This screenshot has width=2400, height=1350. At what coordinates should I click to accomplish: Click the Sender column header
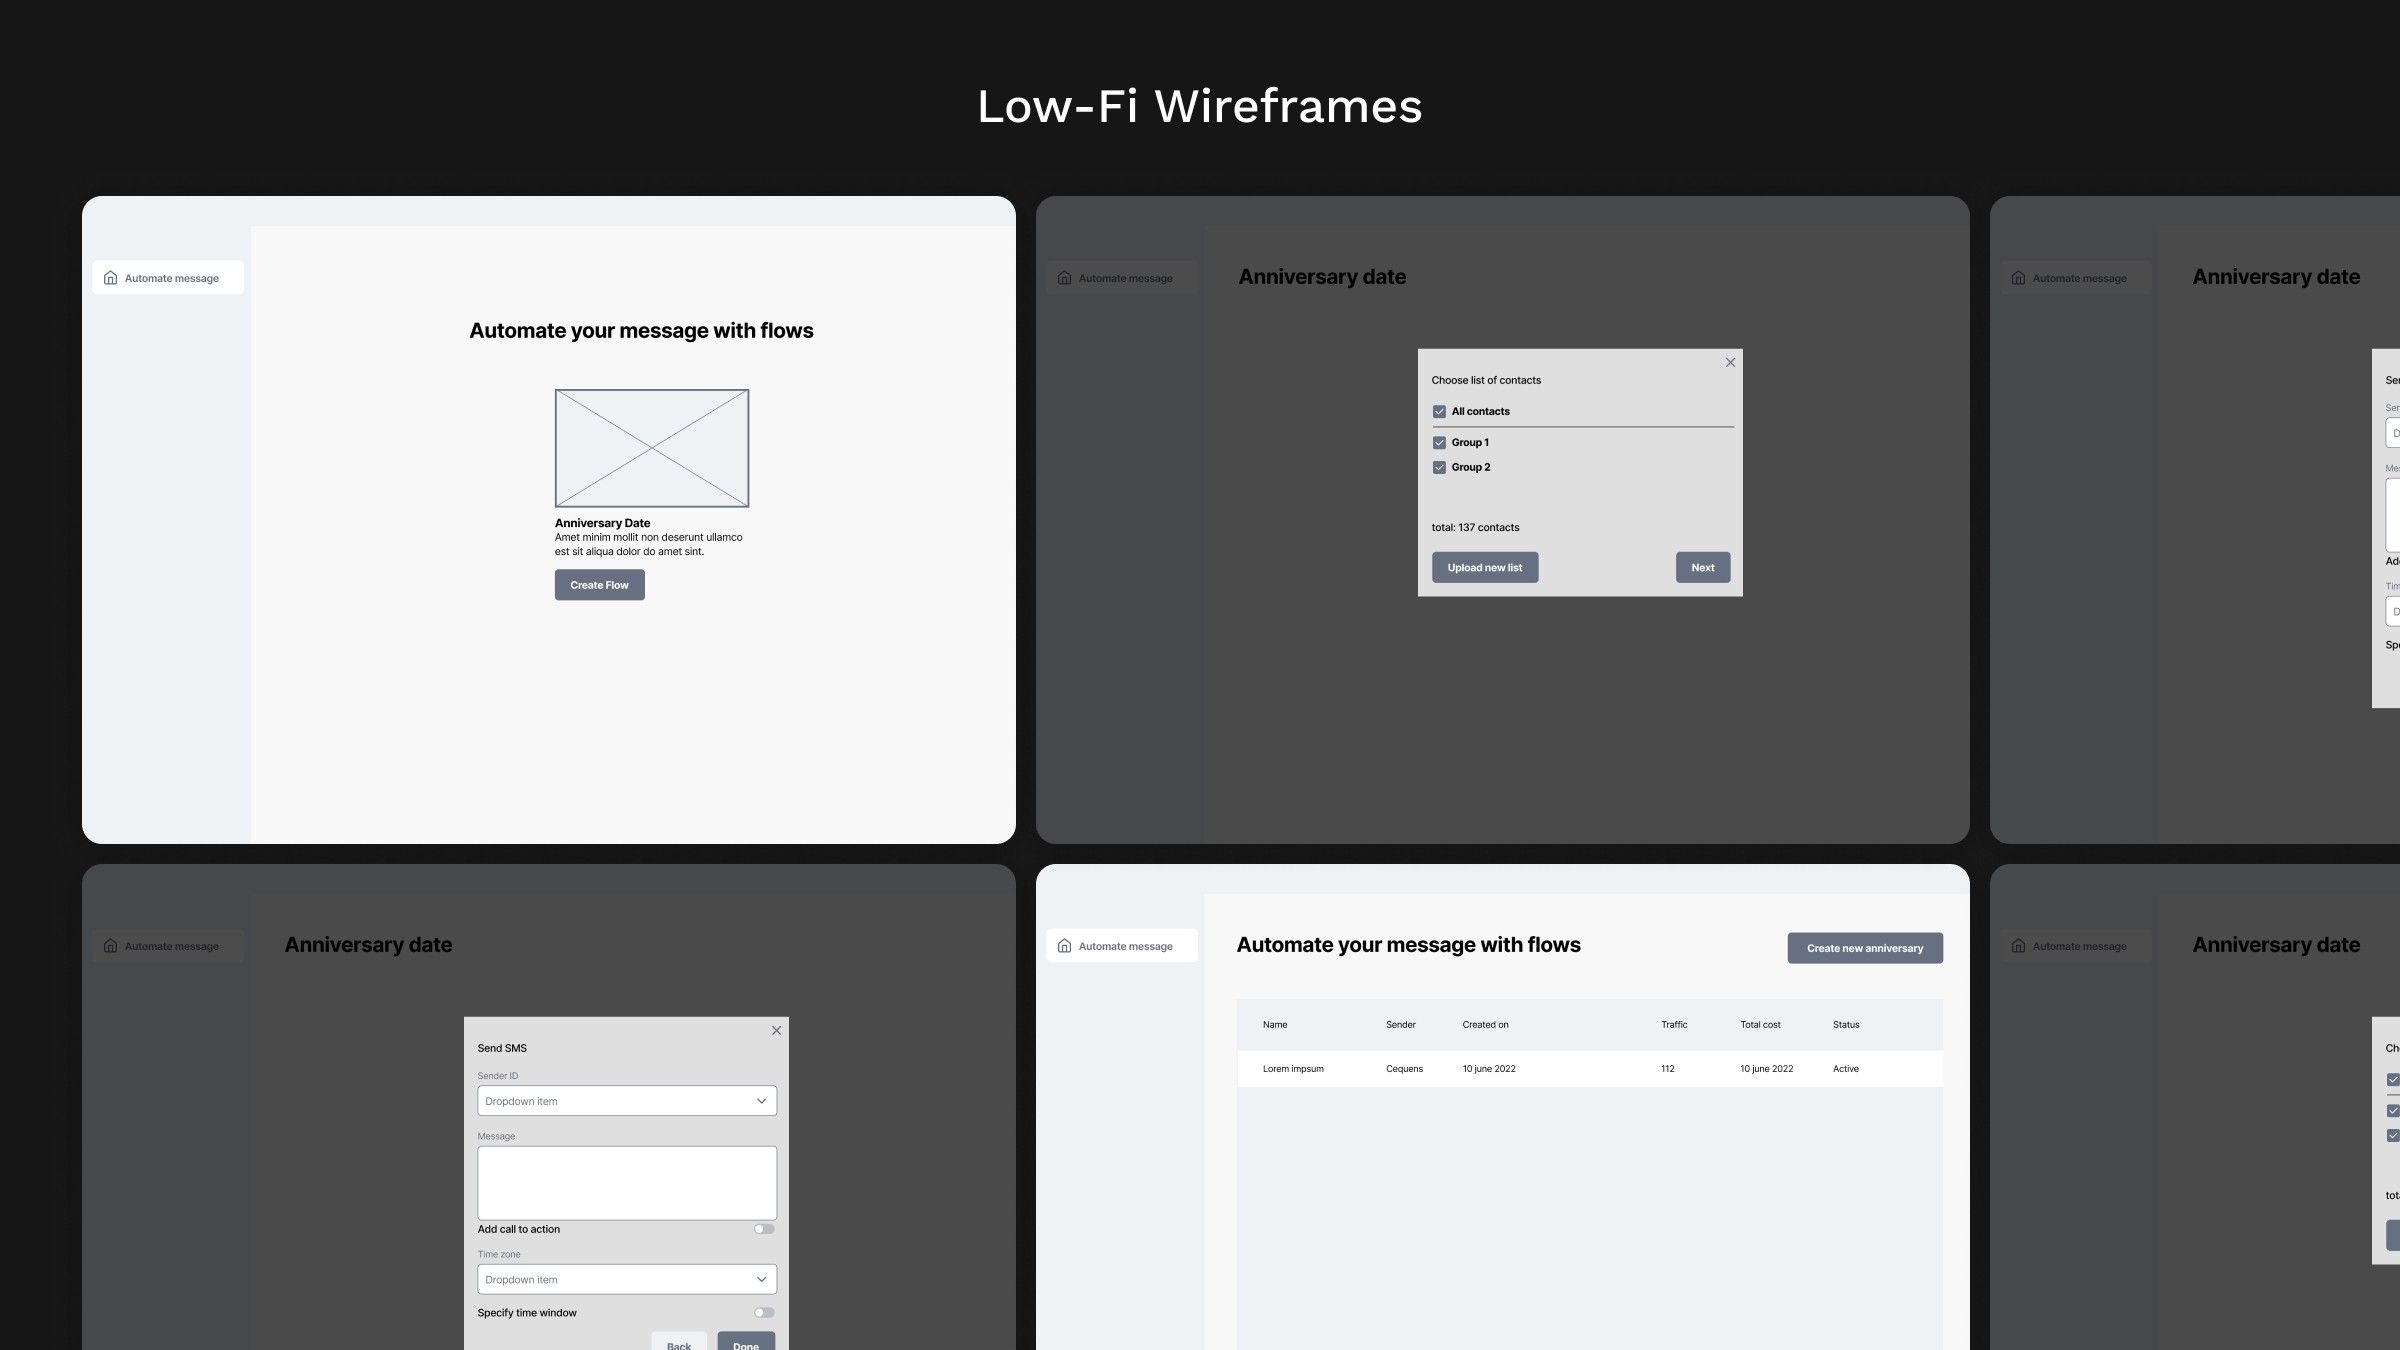pos(1401,1025)
